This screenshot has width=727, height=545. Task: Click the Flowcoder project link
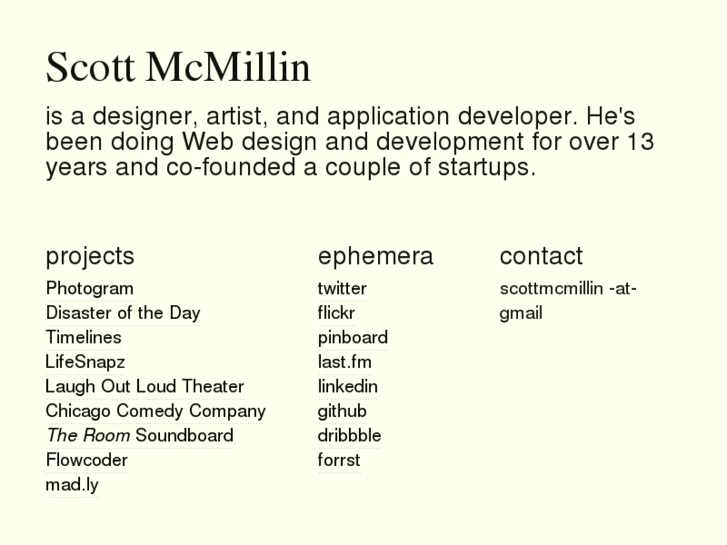click(x=86, y=460)
